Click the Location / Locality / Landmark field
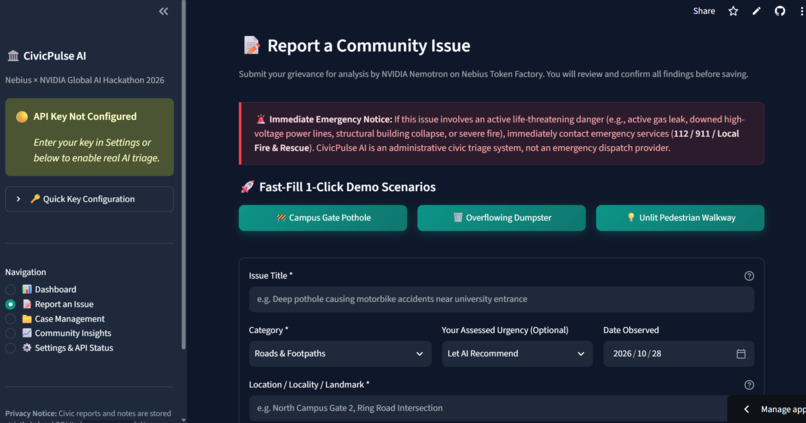 tap(488, 408)
